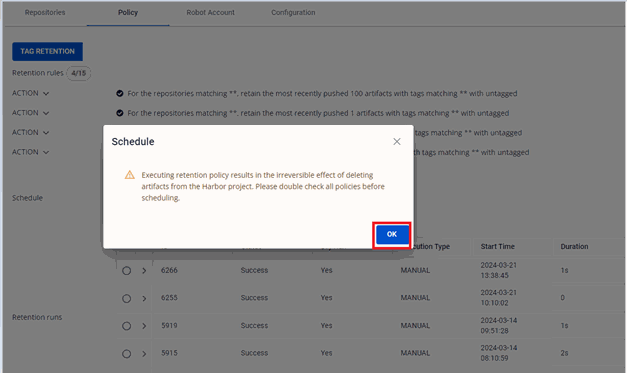Switch to the Repositories tab
Screen dimensions: 627x373
tap(45, 12)
